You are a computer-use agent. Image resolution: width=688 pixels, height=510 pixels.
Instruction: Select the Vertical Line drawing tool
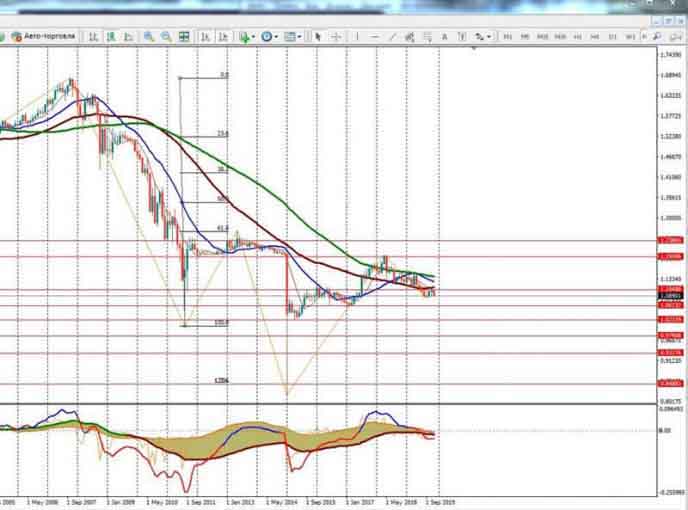[x=357, y=37]
